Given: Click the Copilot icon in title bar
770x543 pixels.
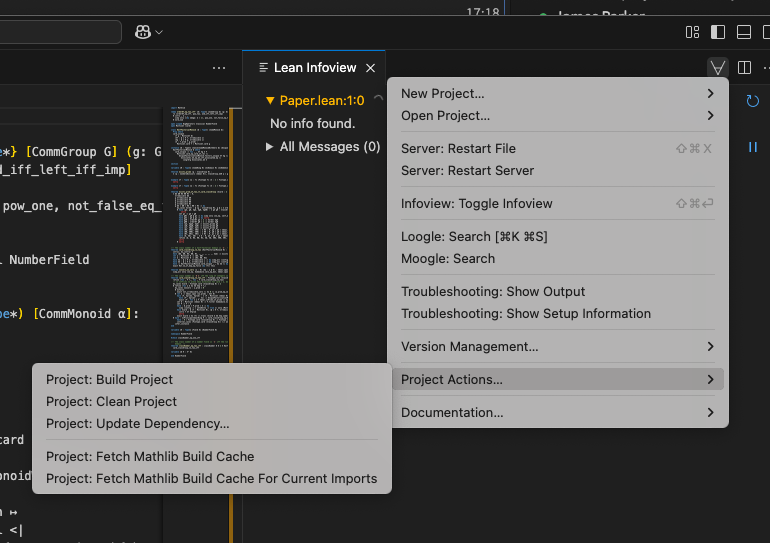Looking at the screenshot, I should [143, 32].
